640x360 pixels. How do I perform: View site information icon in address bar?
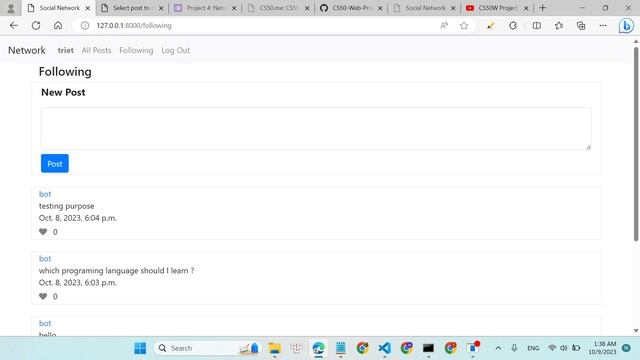(84, 25)
